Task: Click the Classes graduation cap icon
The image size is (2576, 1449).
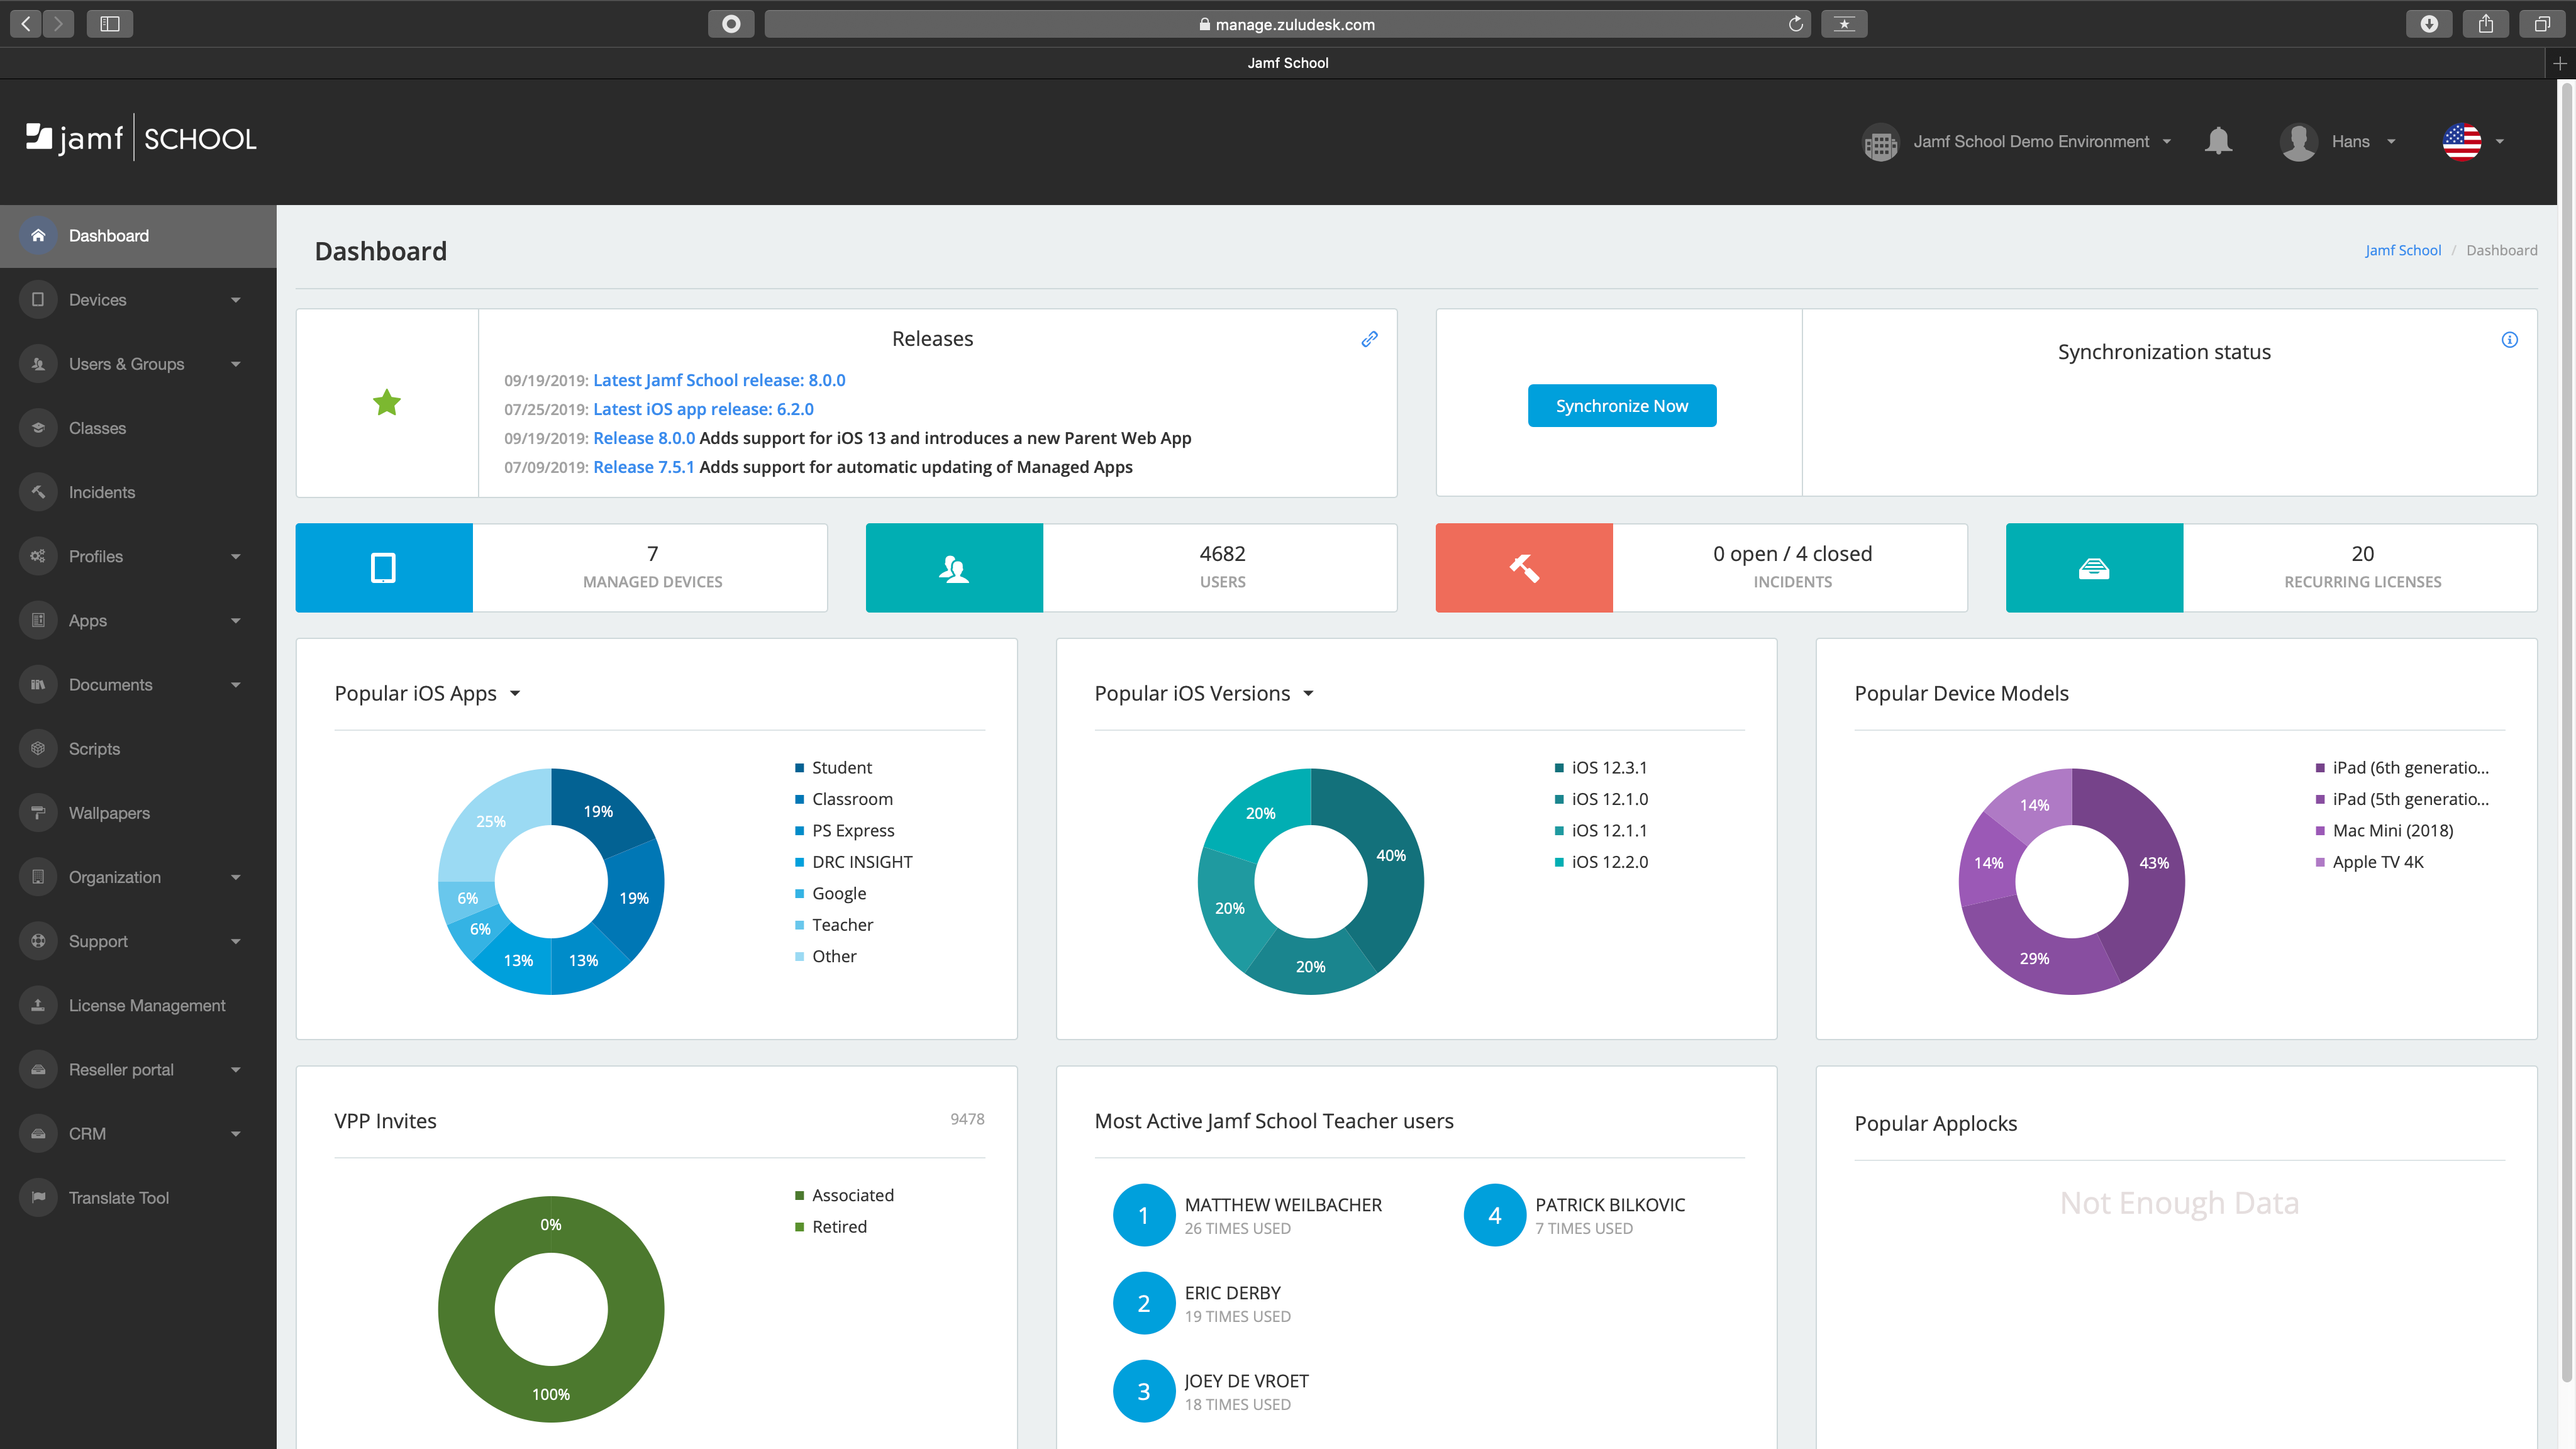Action: coord(38,428)
